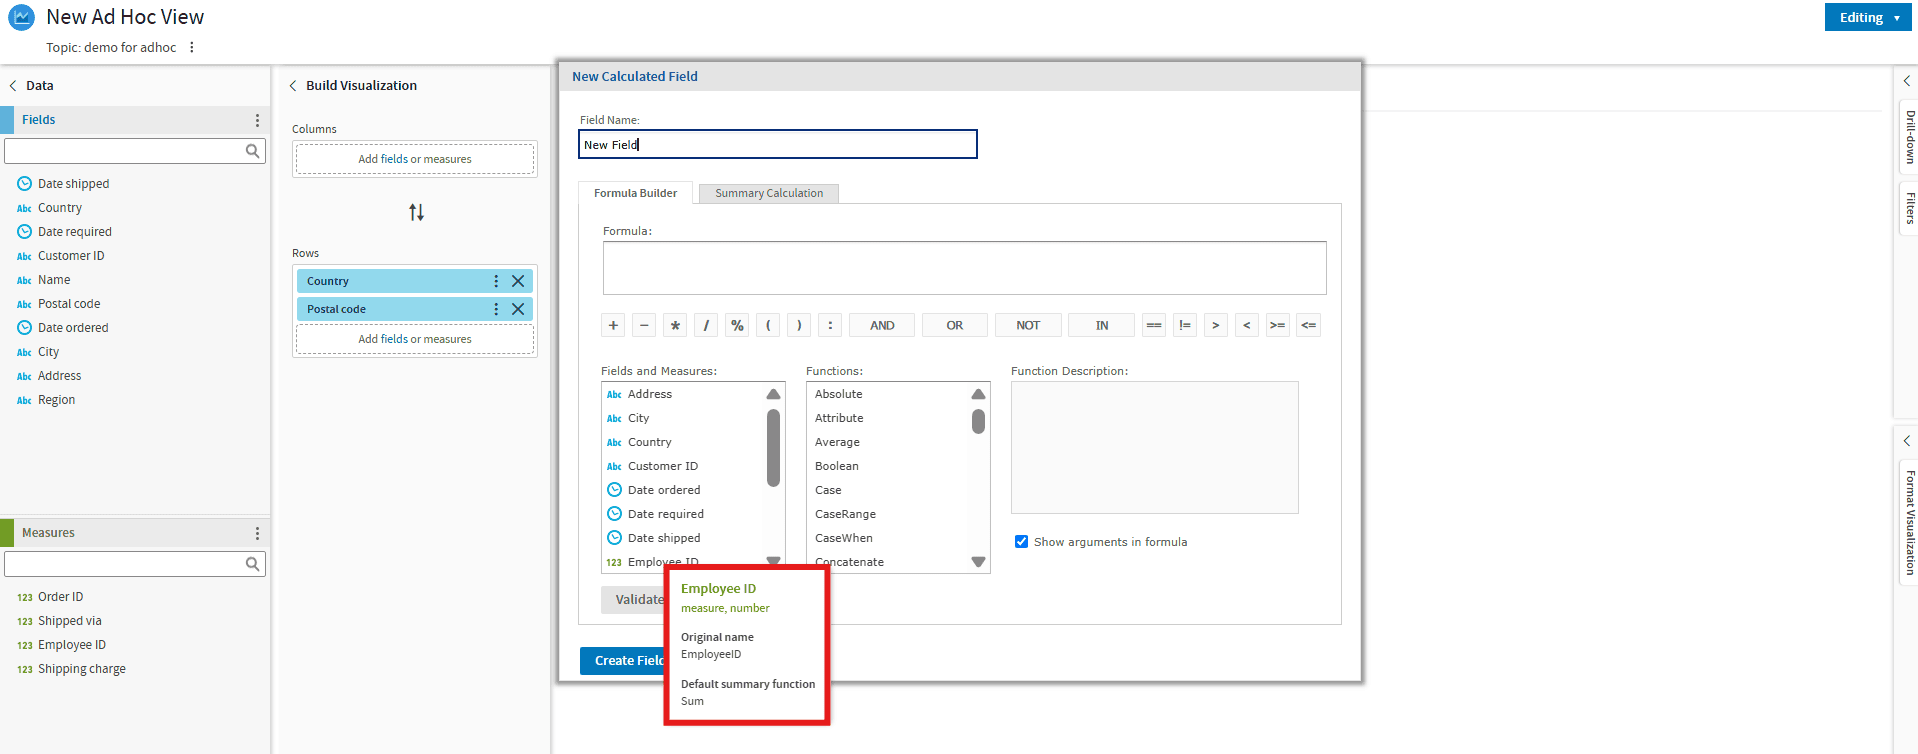Switch to Summary Calculation tab
Viewport: 1918px width, 754px height.
click(768, 193)
